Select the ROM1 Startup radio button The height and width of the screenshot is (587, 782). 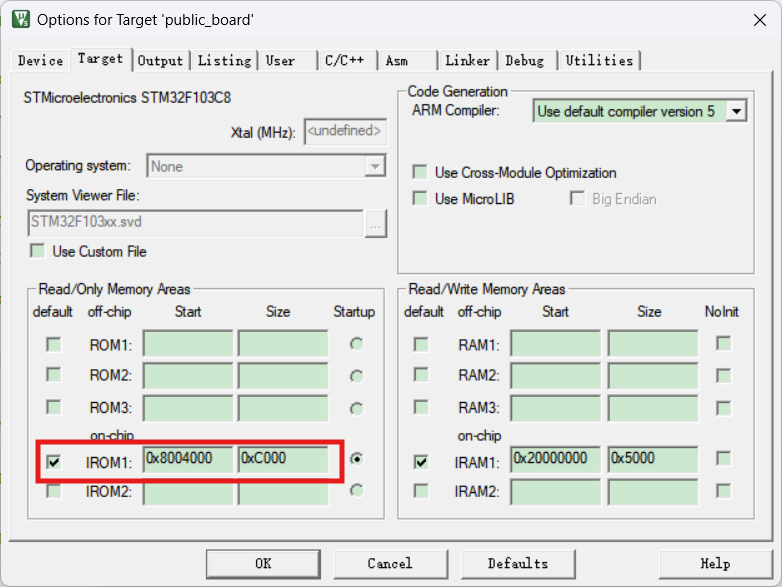point(356,344)
